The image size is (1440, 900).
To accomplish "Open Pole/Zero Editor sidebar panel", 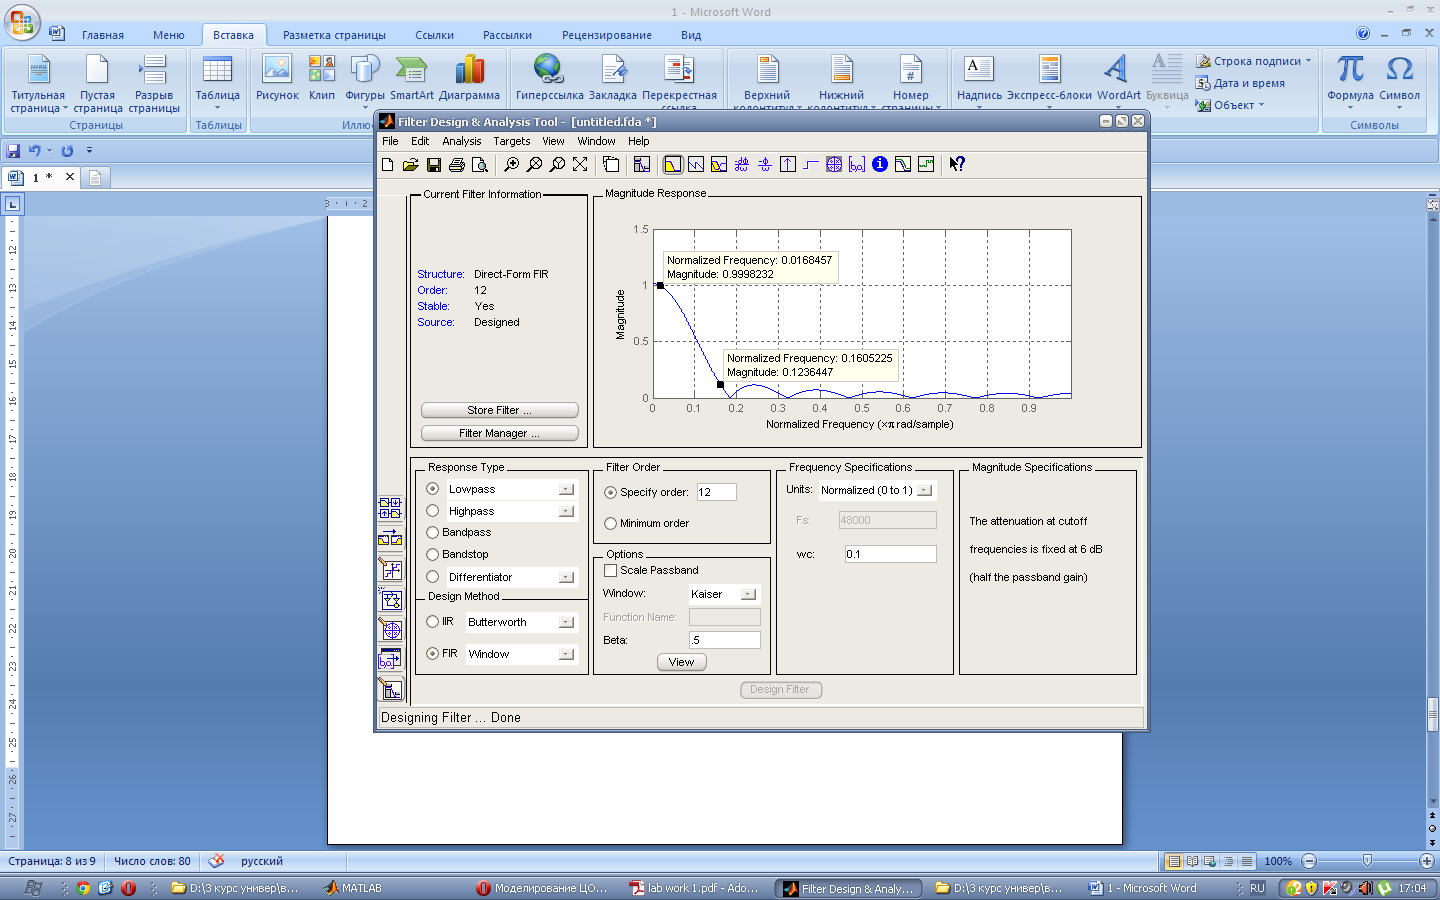I will (x=390, y=629).
